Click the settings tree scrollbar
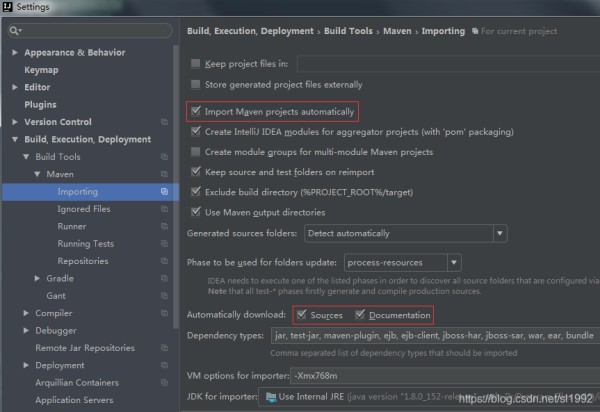The height and width of the screenshot is (412, 600). pyautogui.click(x=176, y=187)
